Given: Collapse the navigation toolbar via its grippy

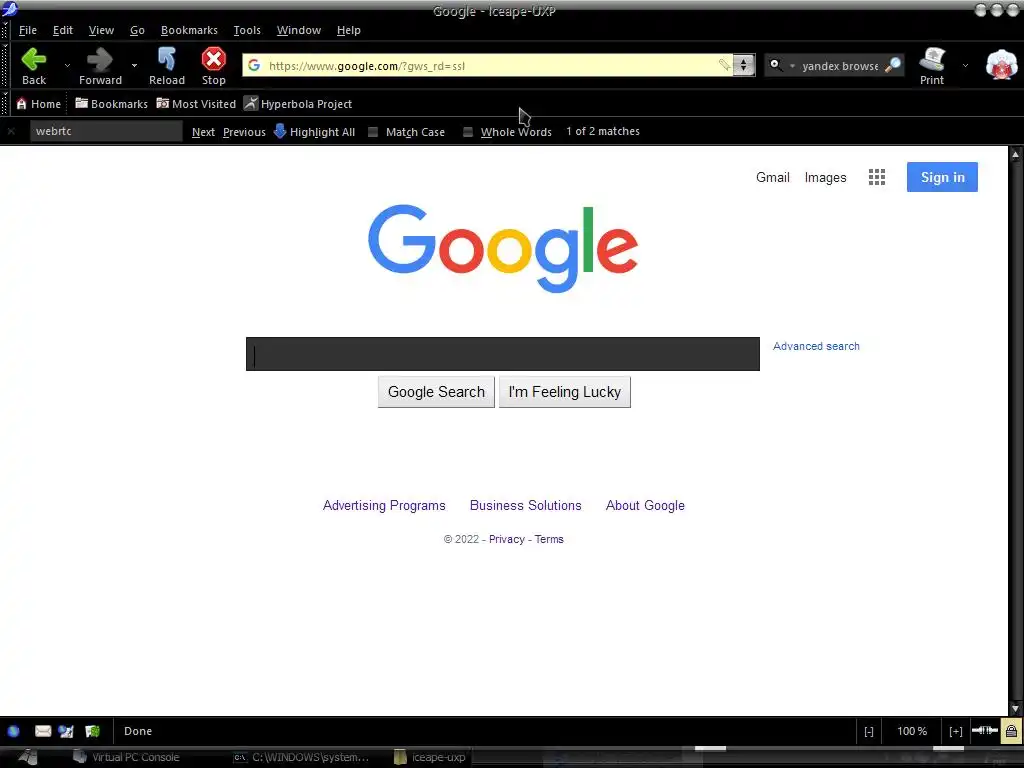Looking at the screenshot, I should point(5,66).
